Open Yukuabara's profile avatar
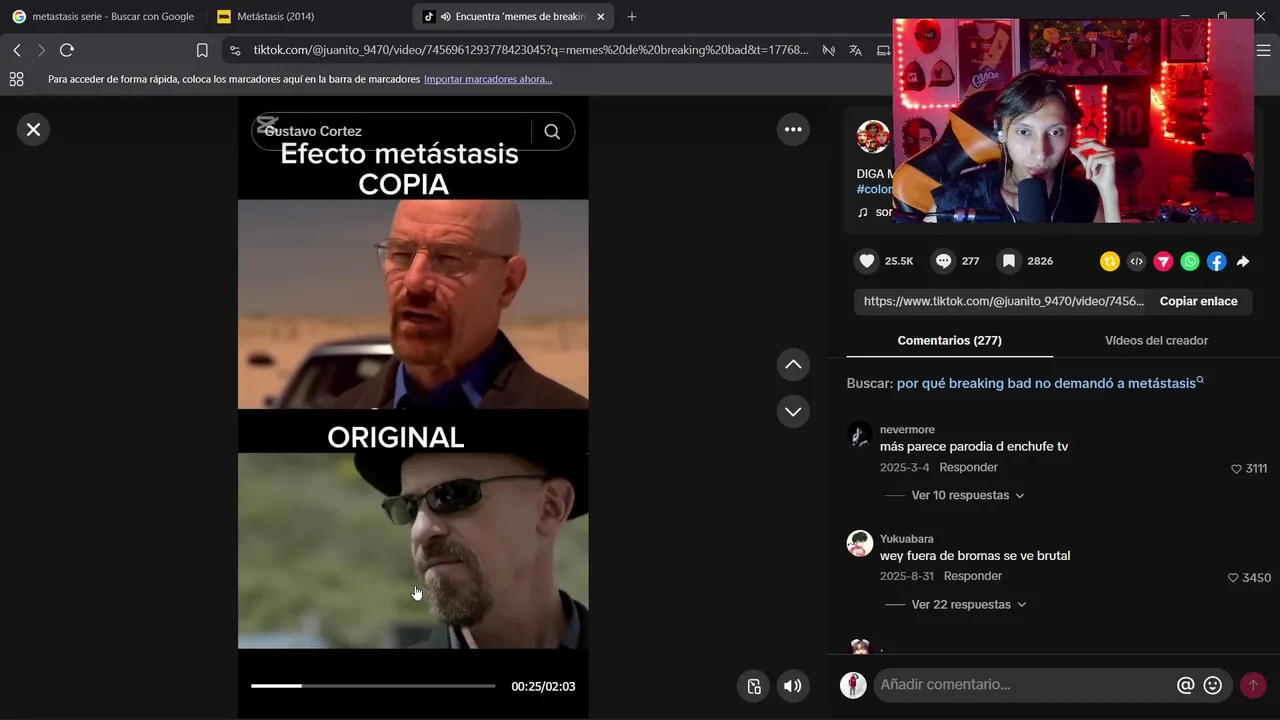 click(x=859, y=543)
